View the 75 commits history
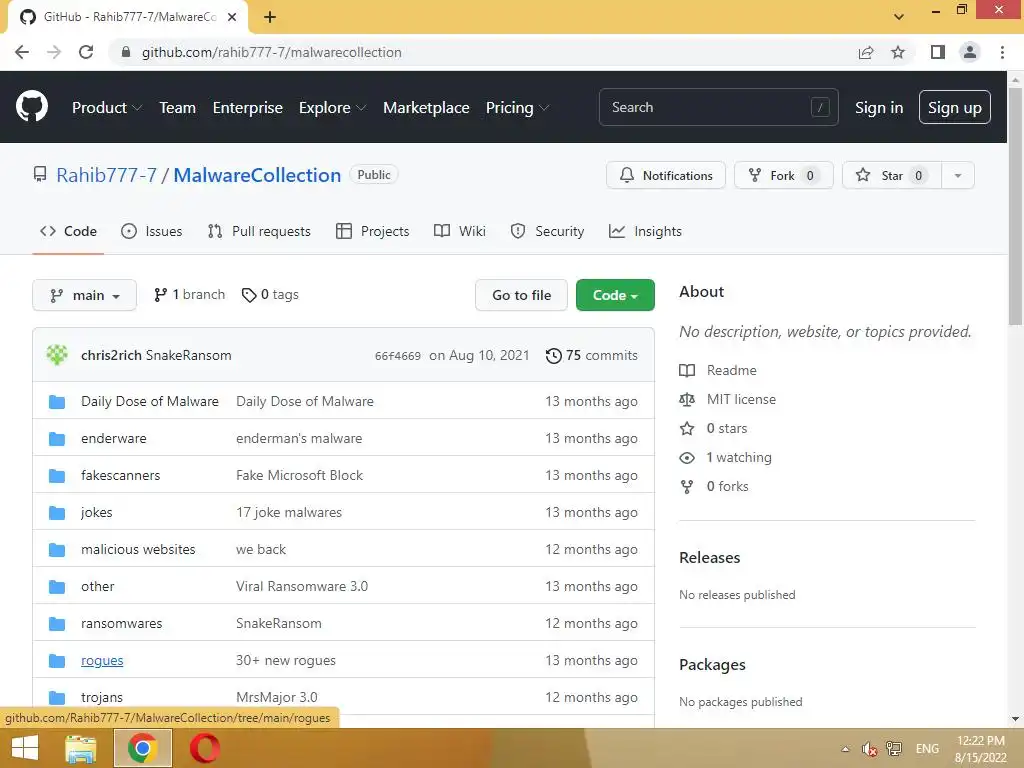This screenshot has height=768, width=1024. click(x=592, y=356)
